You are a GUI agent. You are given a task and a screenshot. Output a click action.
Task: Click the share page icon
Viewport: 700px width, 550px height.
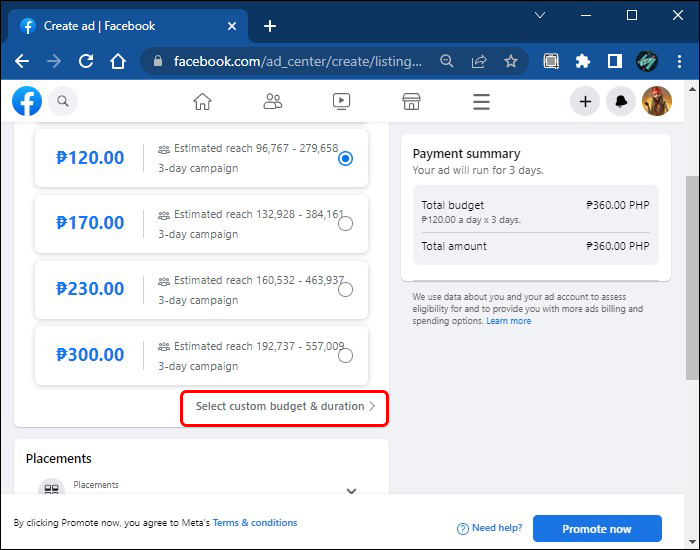pyautogui.click(x=479, y=61)
